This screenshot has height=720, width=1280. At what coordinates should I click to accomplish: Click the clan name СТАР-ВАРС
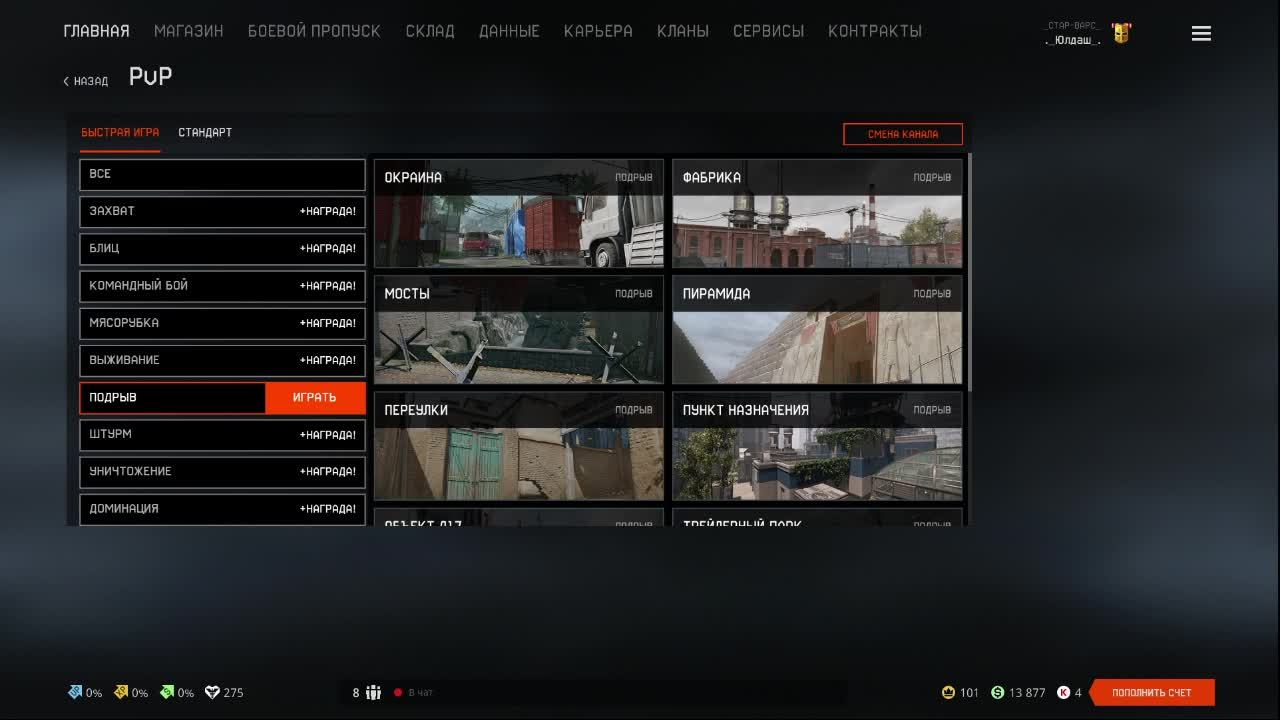tap(1072, 25)
